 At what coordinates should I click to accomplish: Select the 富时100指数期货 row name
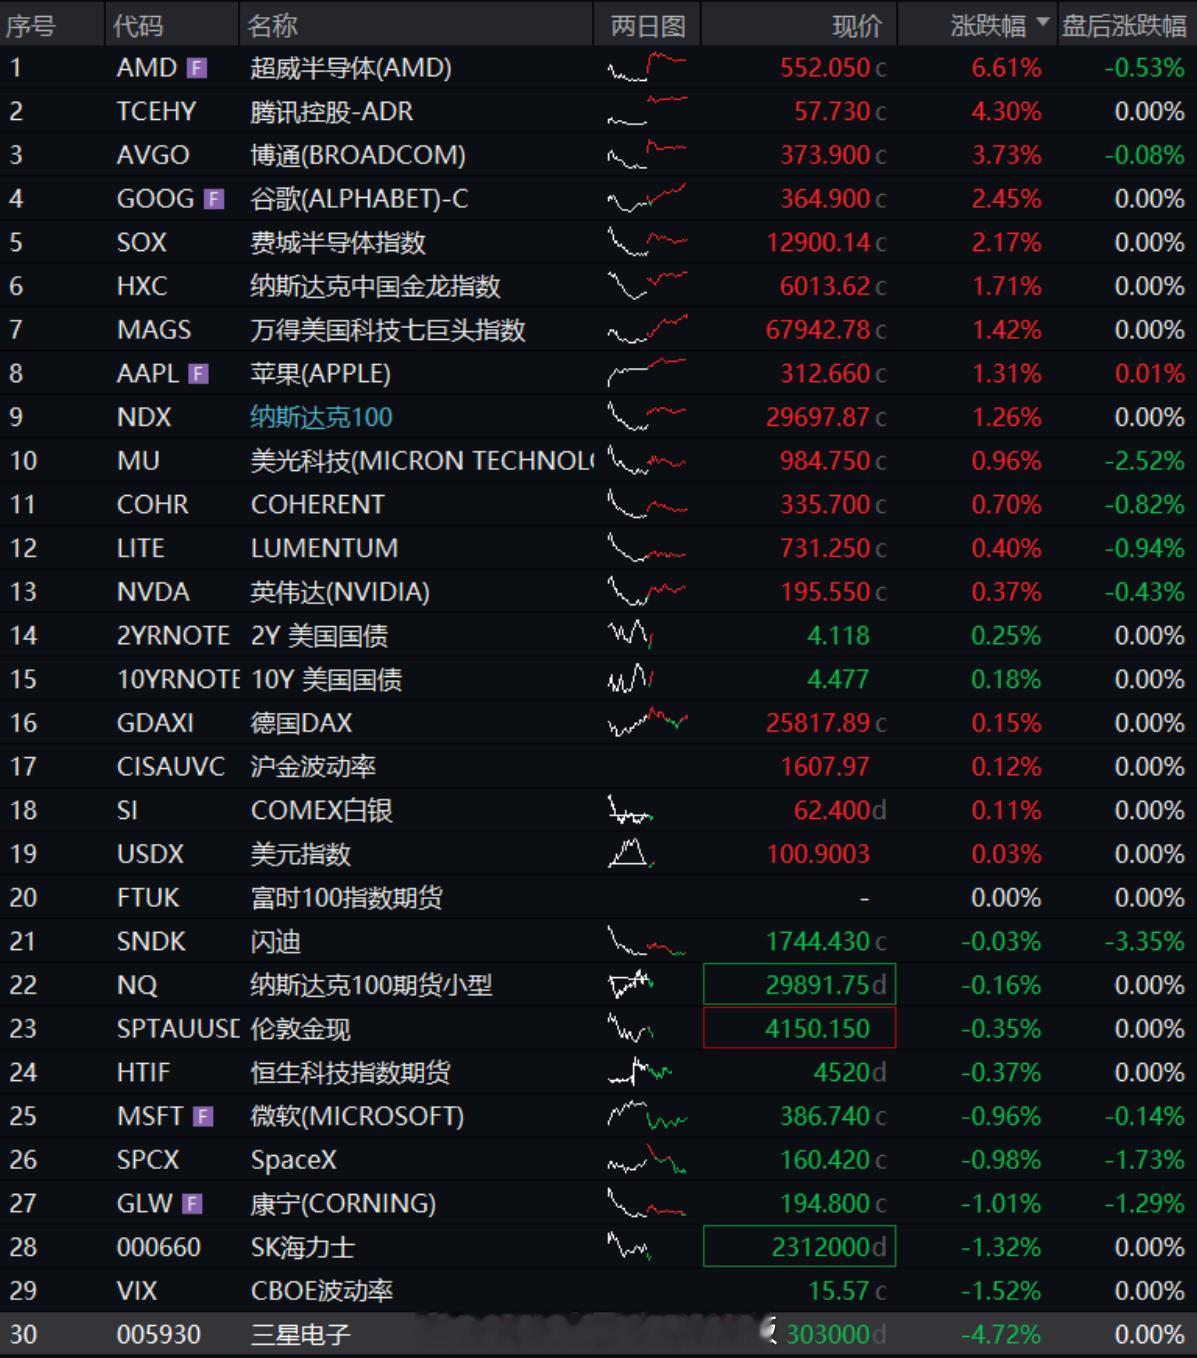(347, 898)
